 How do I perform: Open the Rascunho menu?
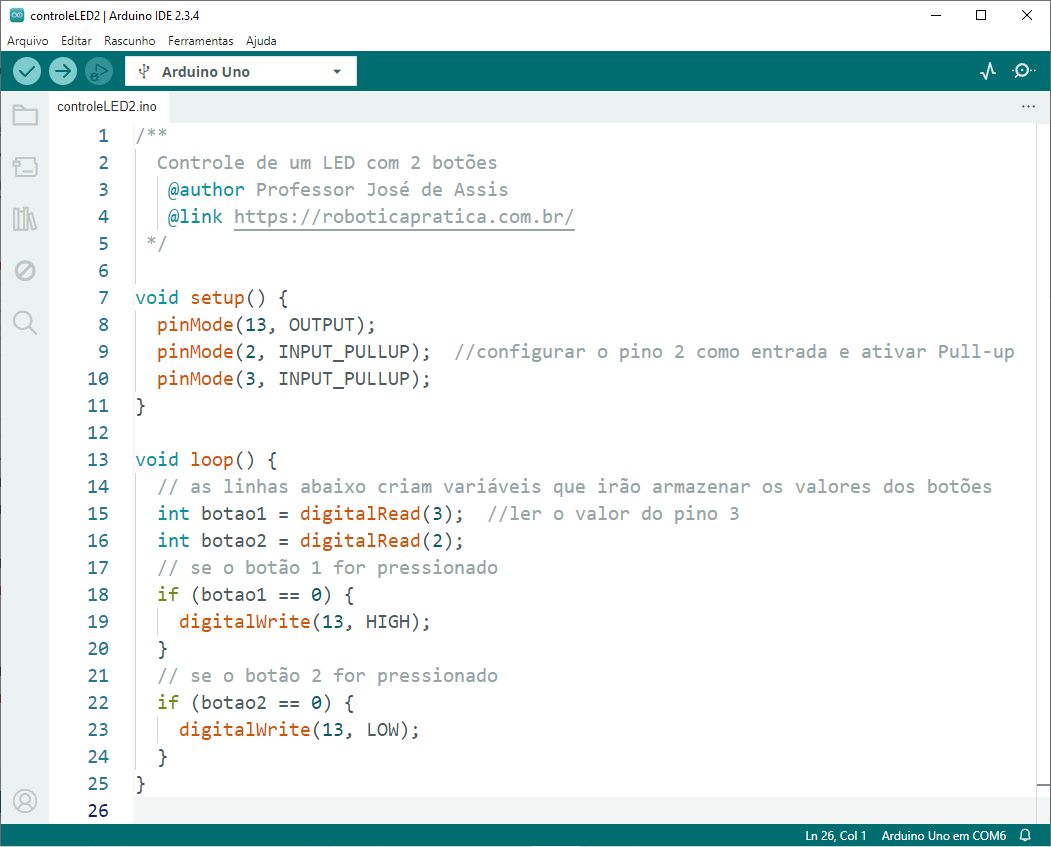click(129, 41)
